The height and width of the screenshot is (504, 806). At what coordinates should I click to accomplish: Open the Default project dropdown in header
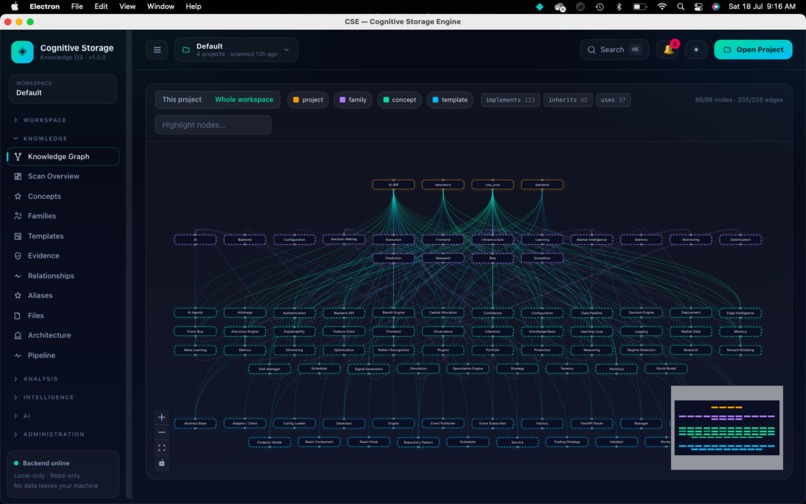coord(236,50)
